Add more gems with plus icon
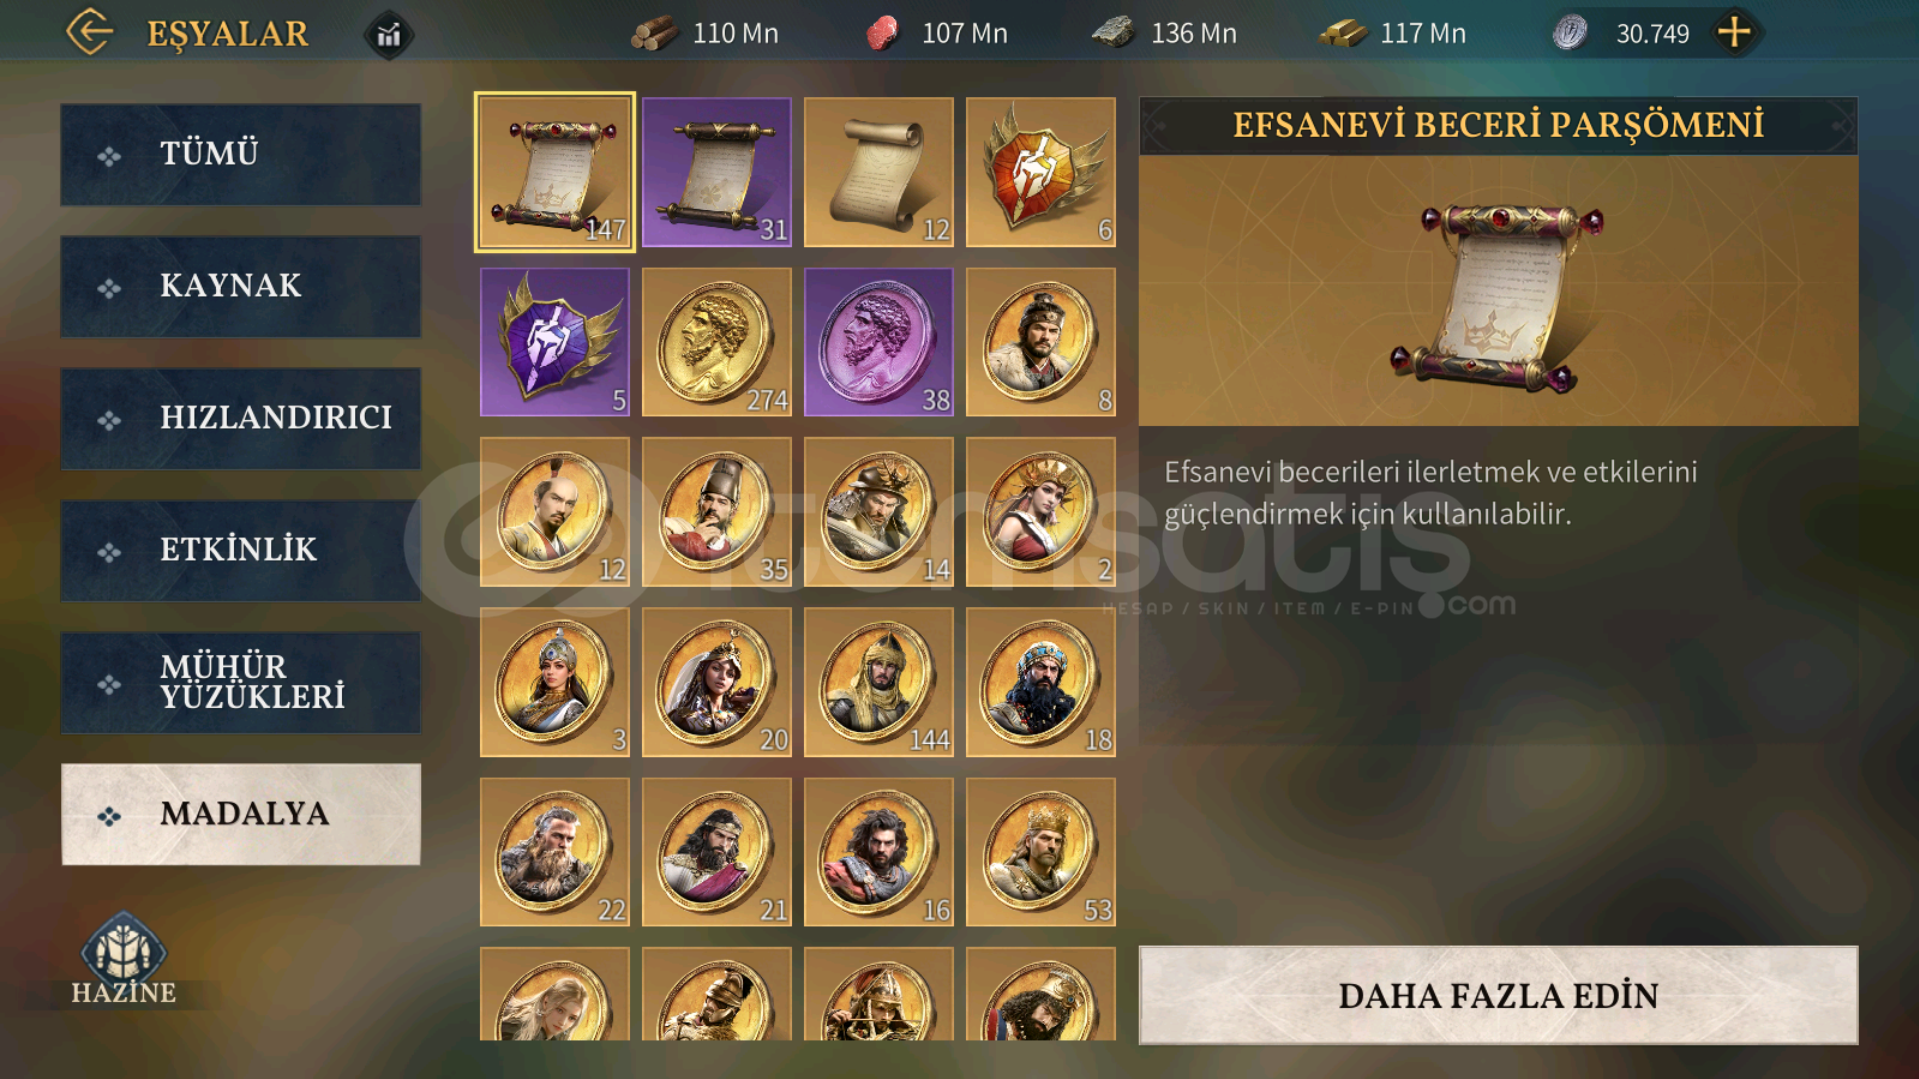Image resolution: width=1919 pixels, height=1079 pixels. point(1734,32)
